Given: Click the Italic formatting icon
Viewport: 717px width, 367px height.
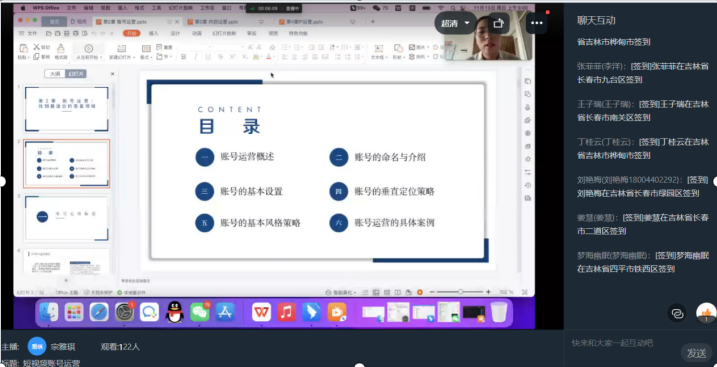Looking at the screenshot, I should (x=196, y=57).
